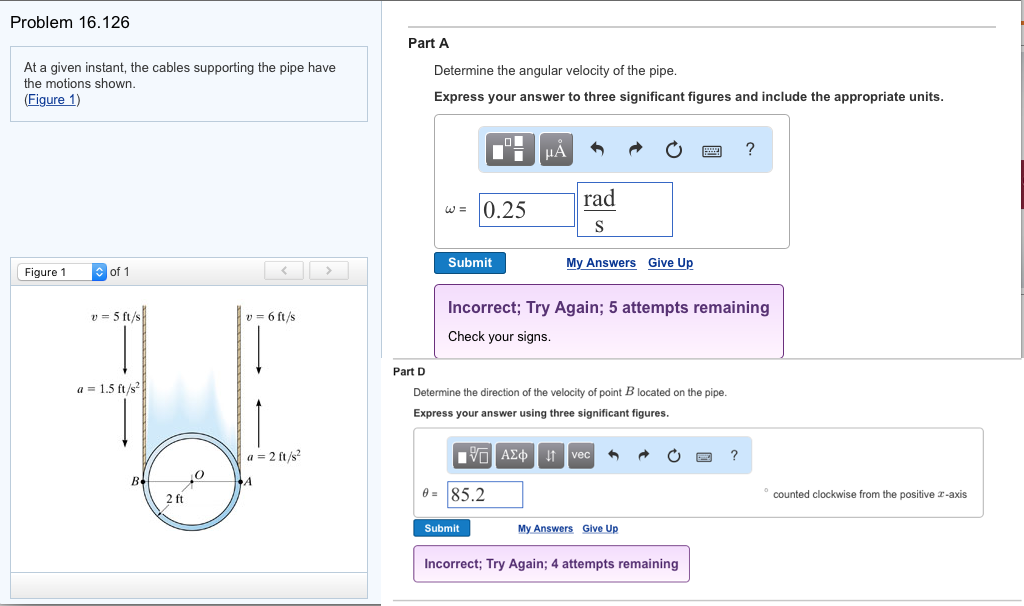Click Give Up link in Part A

(670, 263)
